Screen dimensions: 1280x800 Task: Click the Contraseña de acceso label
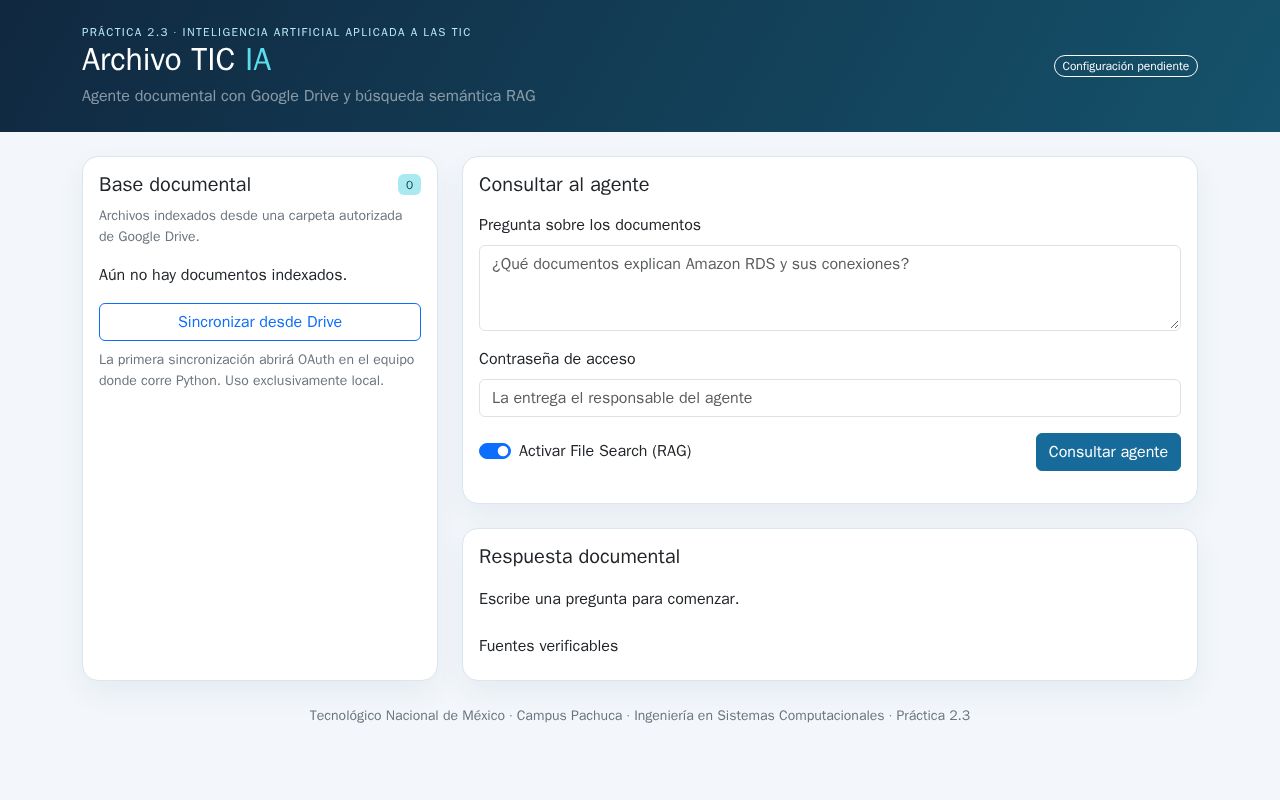557,359
